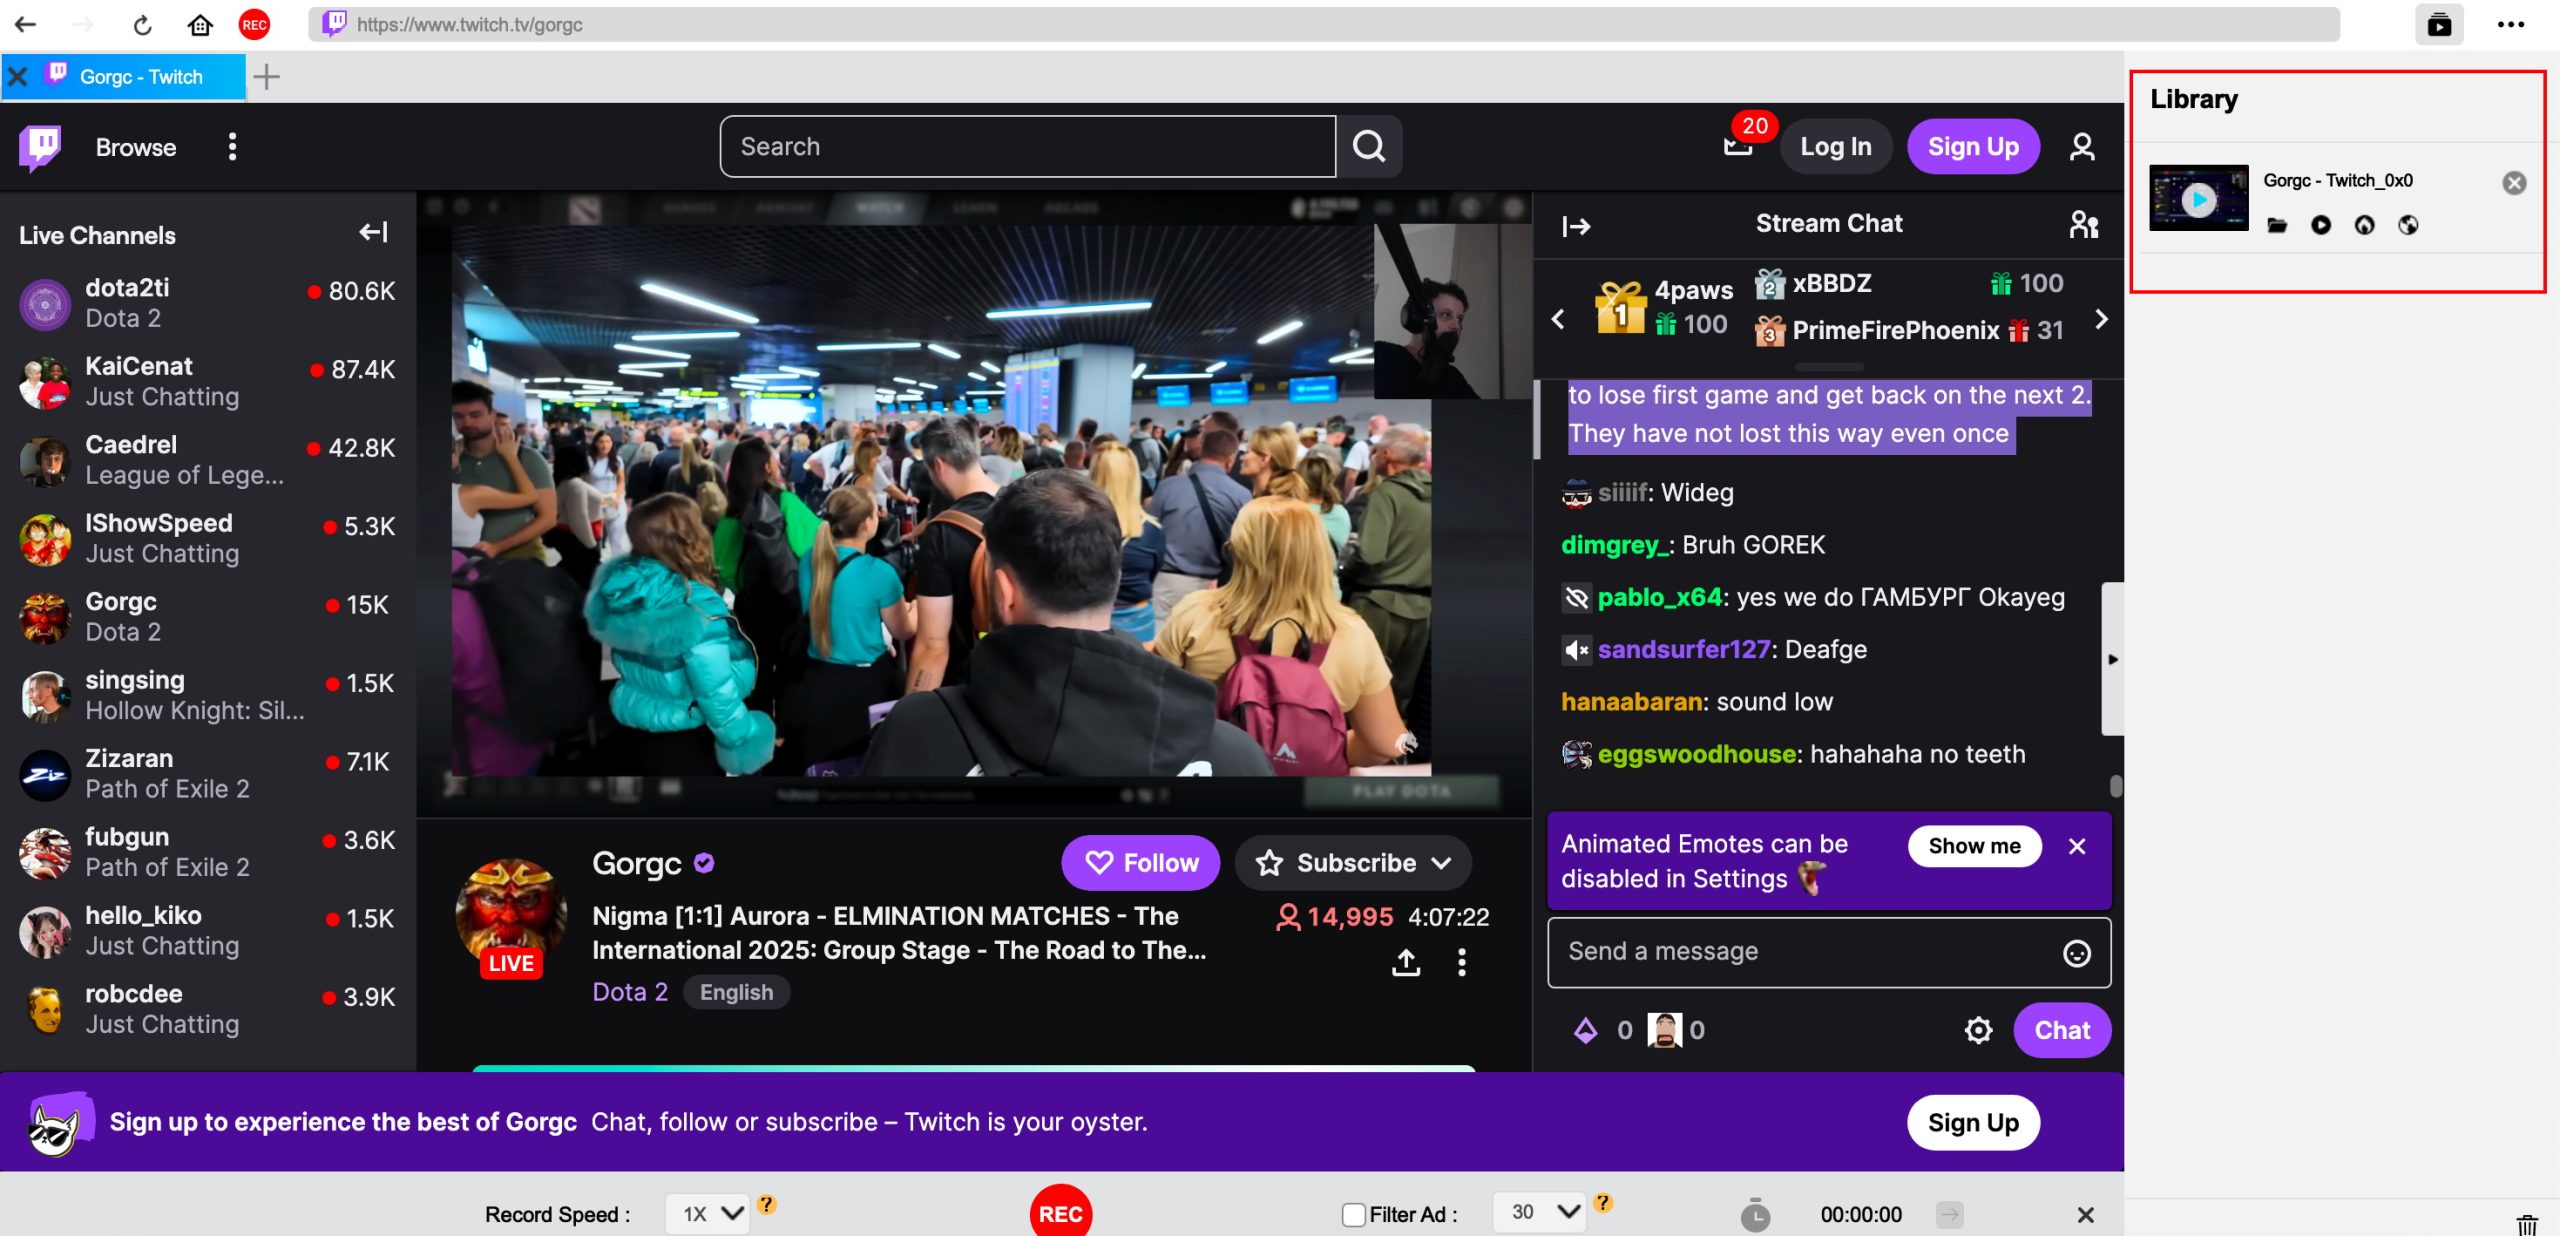This screenshot has width=2560, height=1236.
Task: Start recording with the big REC button
Action: pyautogui.click(x=1061, y=1213)
